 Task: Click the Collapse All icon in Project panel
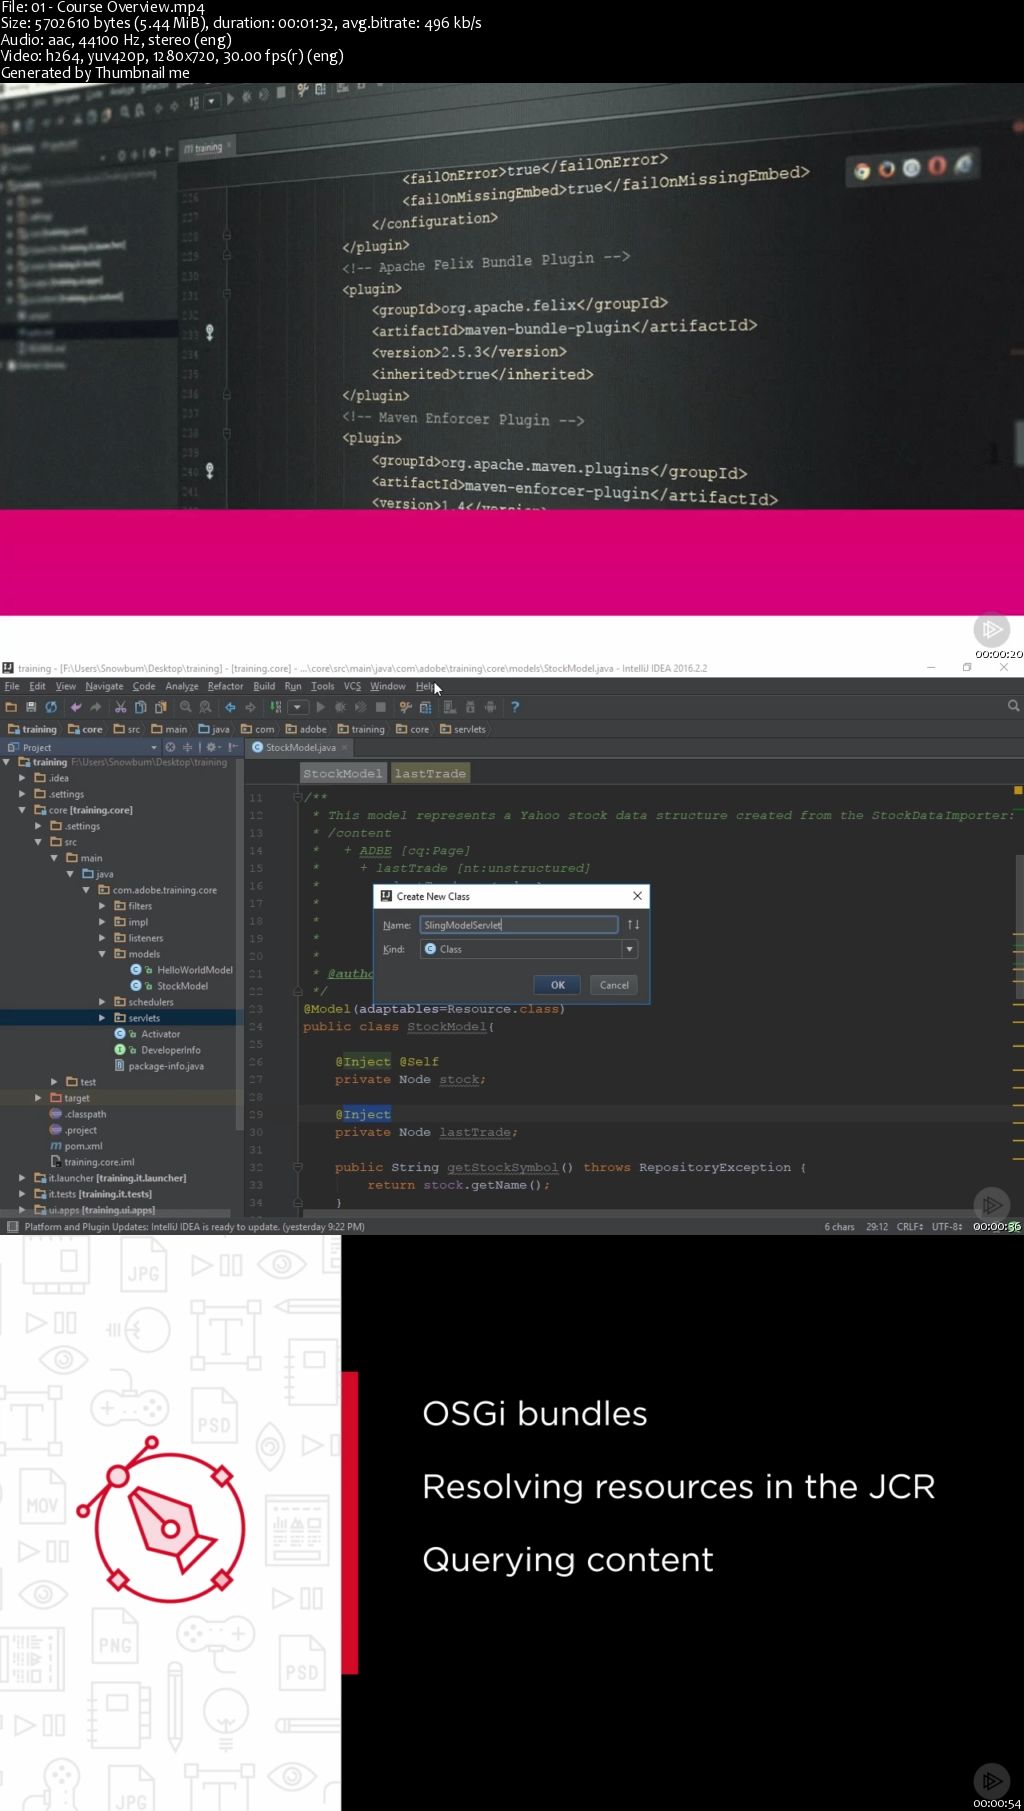point(187,747)
